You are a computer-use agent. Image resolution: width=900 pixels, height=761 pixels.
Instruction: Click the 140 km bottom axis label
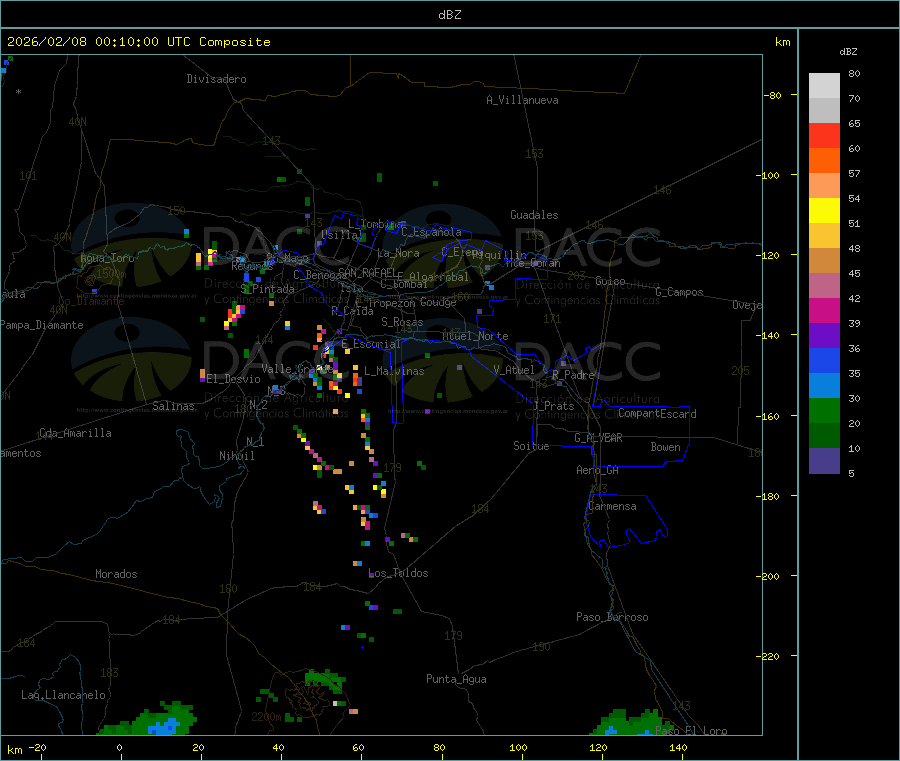point(678,748)
